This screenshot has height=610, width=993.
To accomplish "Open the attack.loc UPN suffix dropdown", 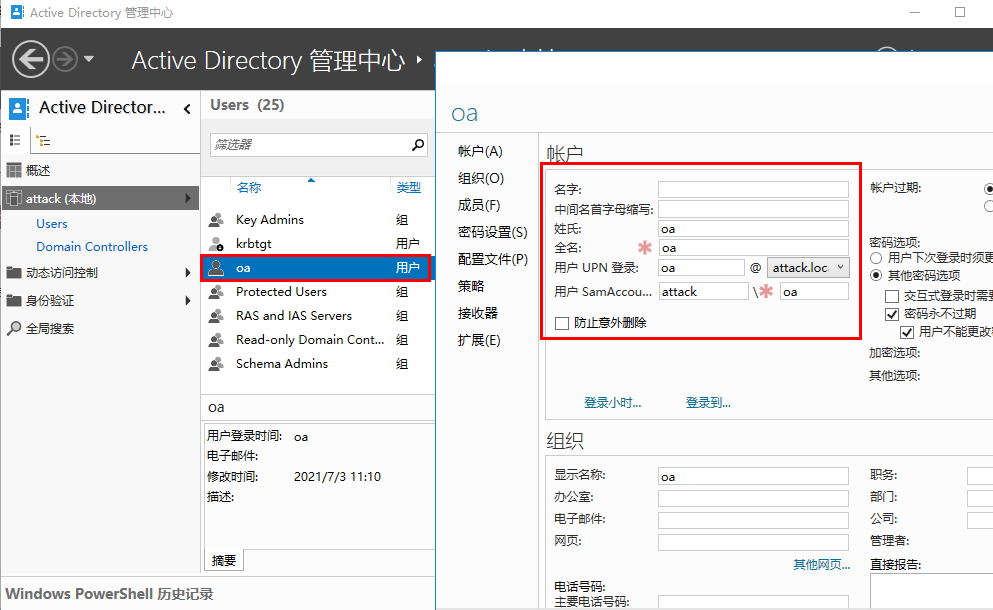I will [x=808, y=268].
